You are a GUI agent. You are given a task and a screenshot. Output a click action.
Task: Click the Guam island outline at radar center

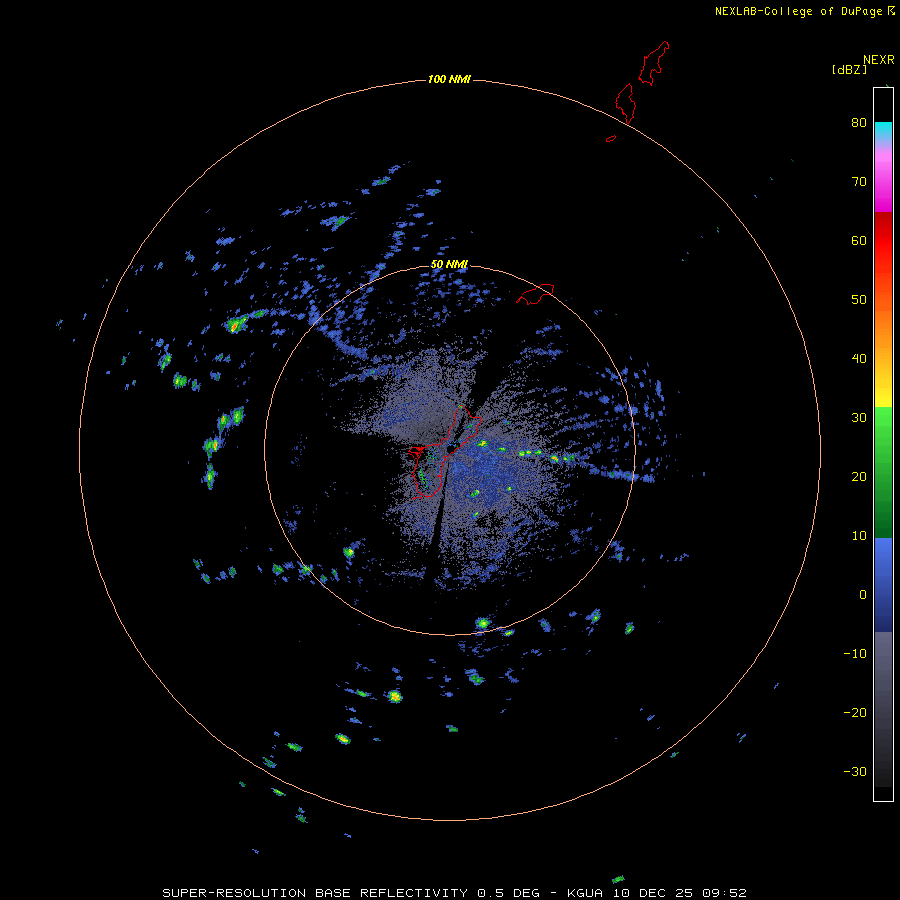[x=444, y=451]
